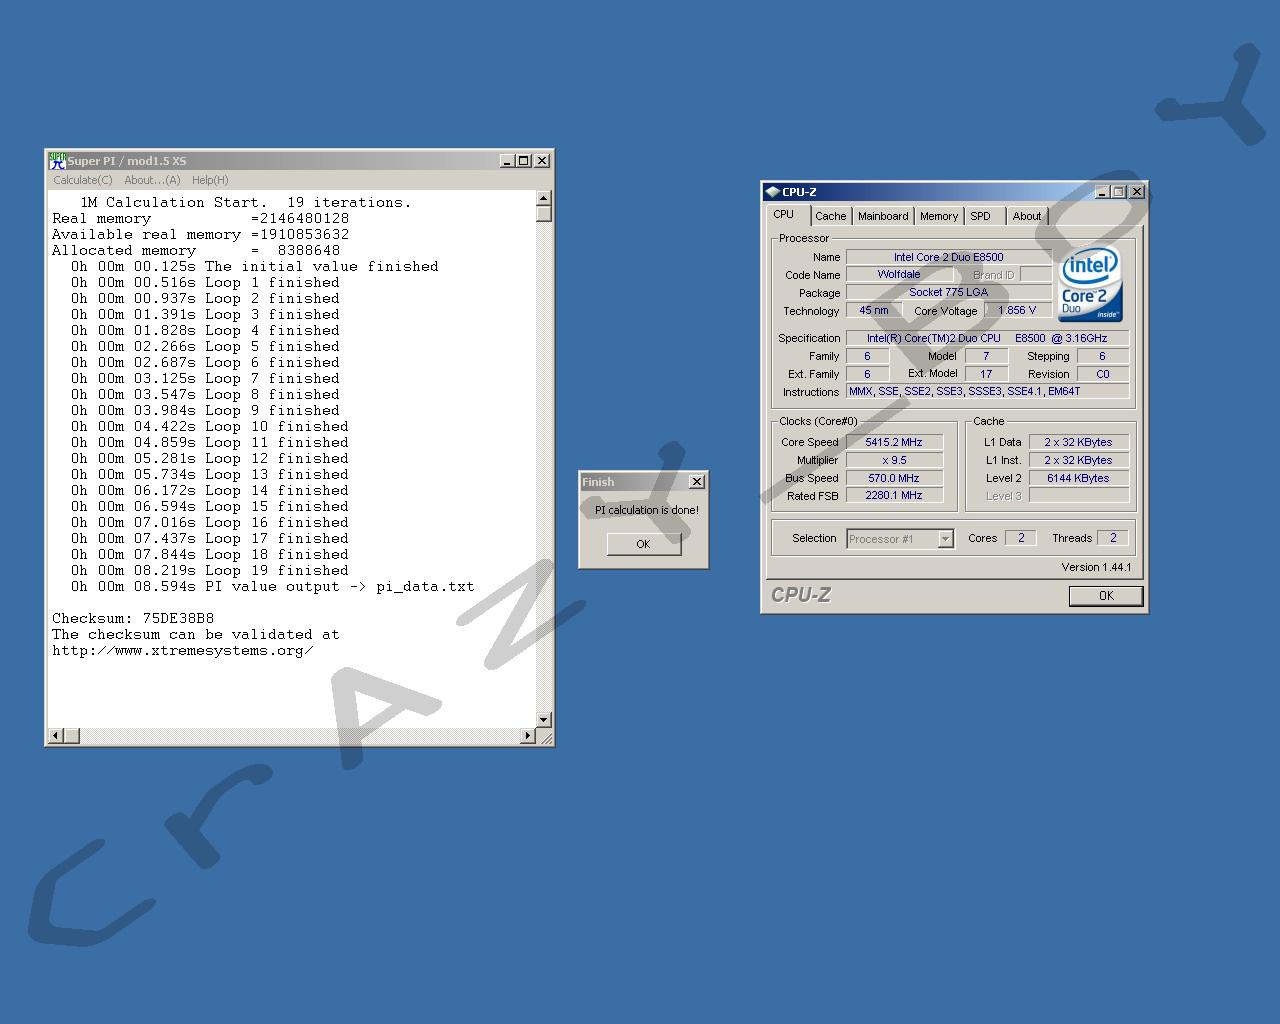Viewport: 1280px width, 1024px height.
Task: Click the Checksum: 75DE38B8 line
Action: tap(133, 618)
